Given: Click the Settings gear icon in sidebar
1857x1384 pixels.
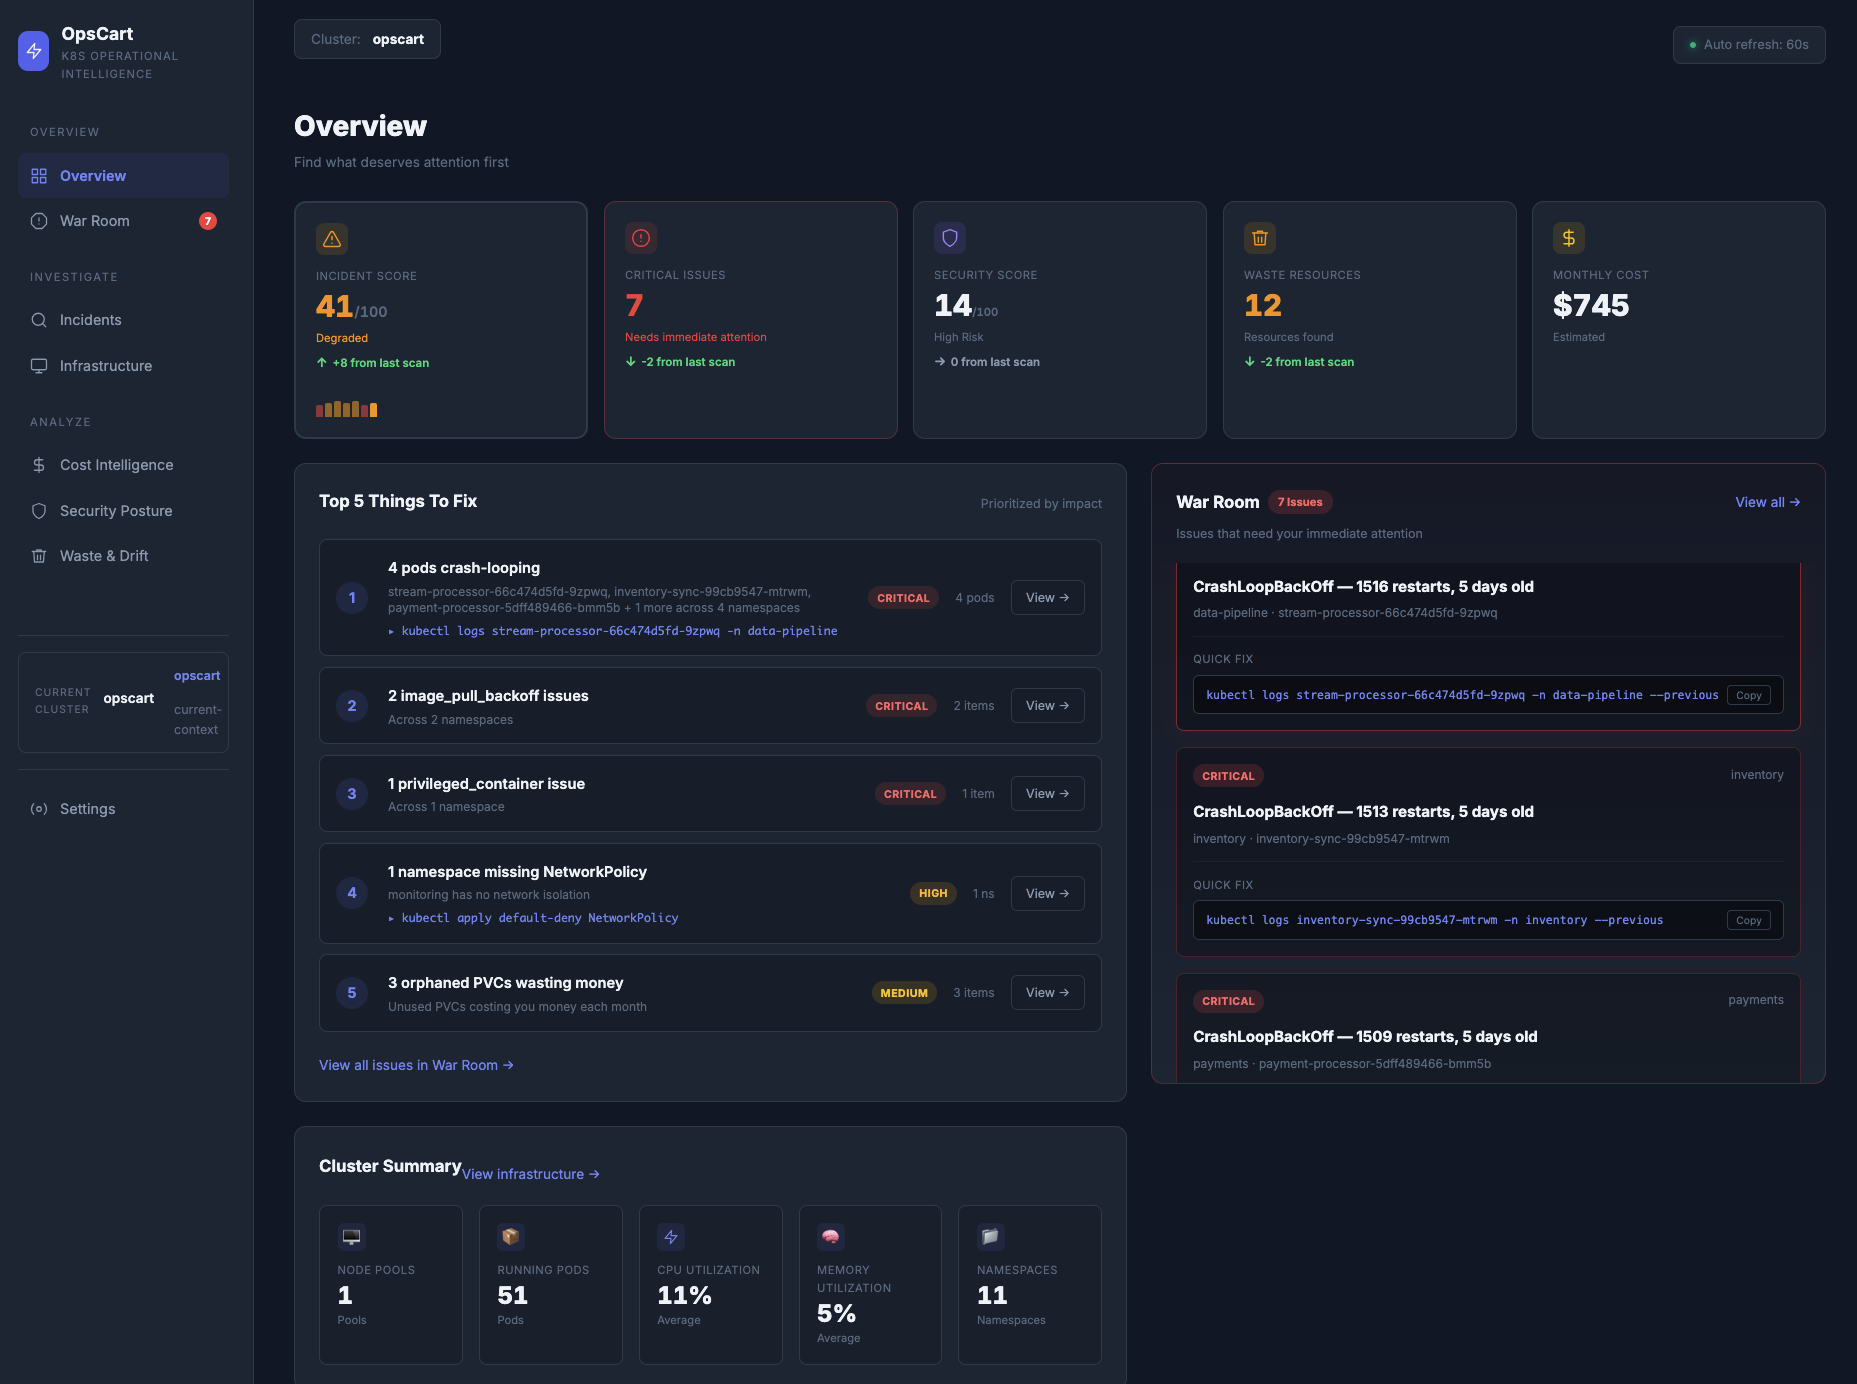Looking at the screenshot, I should click(x=39, y=809).
